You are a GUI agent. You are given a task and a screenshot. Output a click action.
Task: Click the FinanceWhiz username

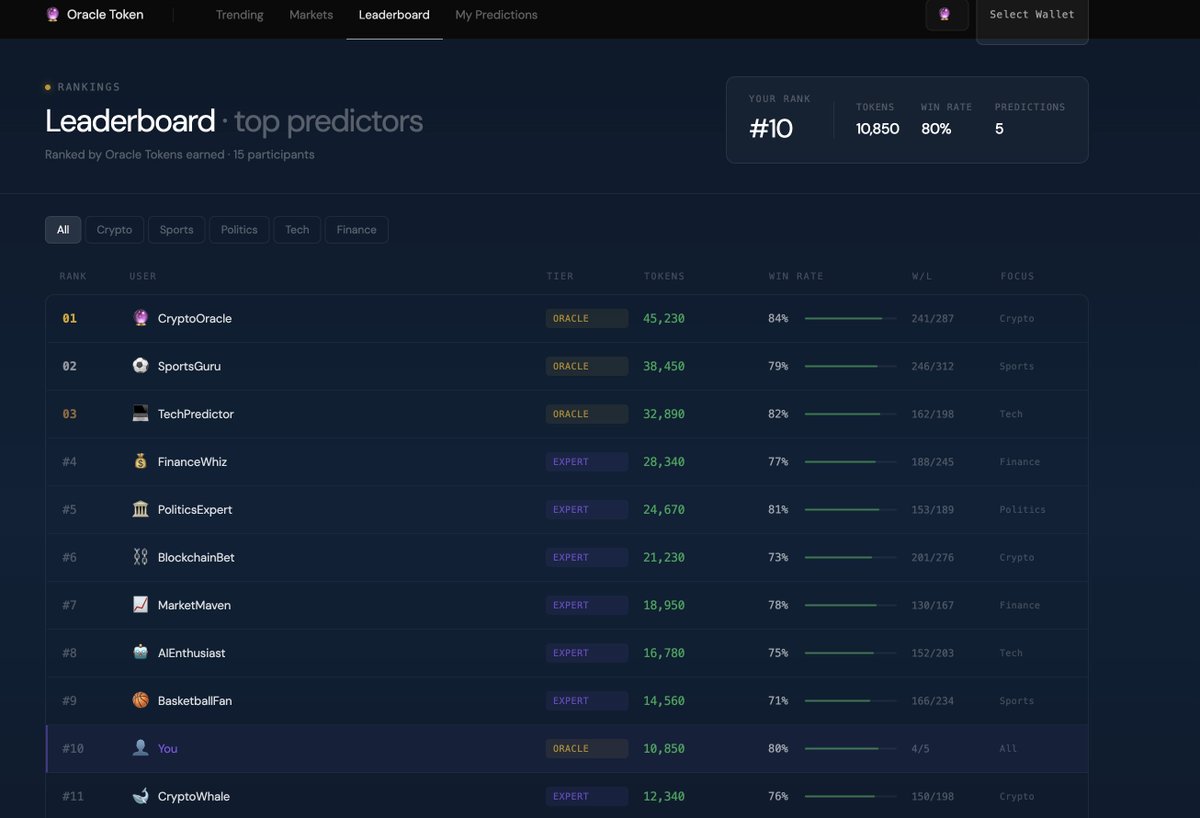tap(192, 462)
